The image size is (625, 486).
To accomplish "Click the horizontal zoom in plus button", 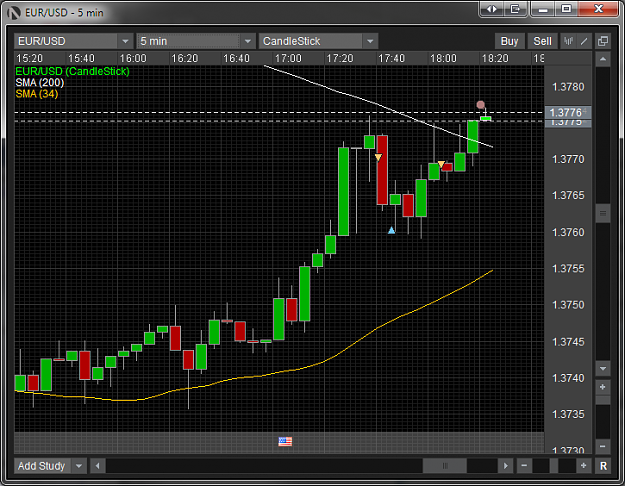I will pyautogui.click(x=584, y=466).
